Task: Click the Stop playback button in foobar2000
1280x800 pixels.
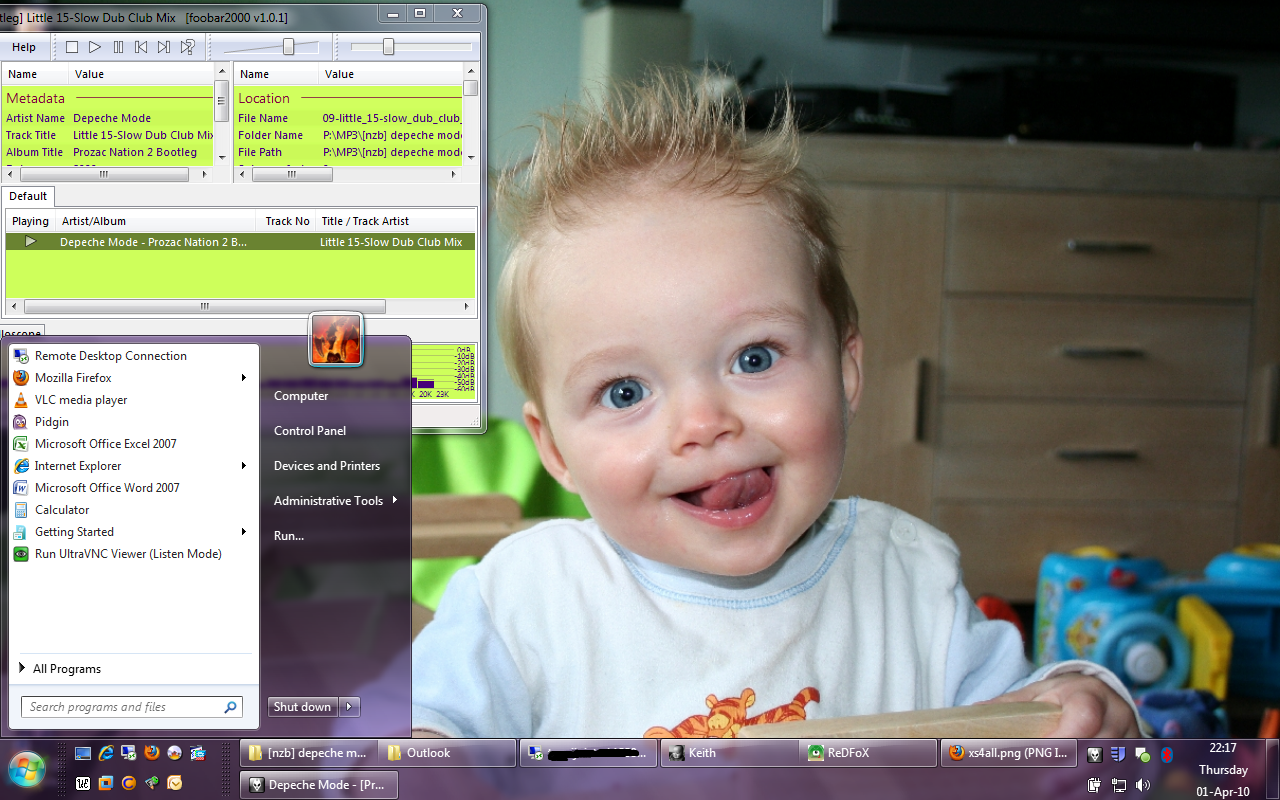Action: tap(71, 47)
